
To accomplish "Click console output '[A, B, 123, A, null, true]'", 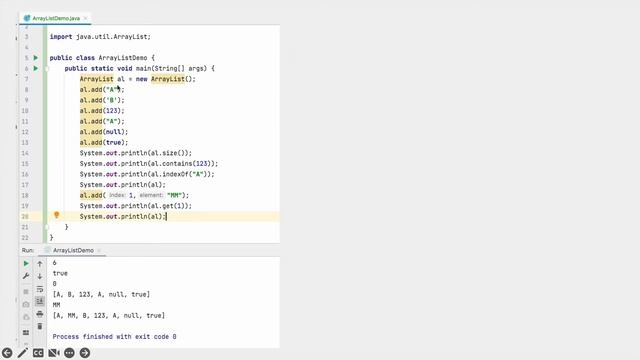I will pos(101,294).
